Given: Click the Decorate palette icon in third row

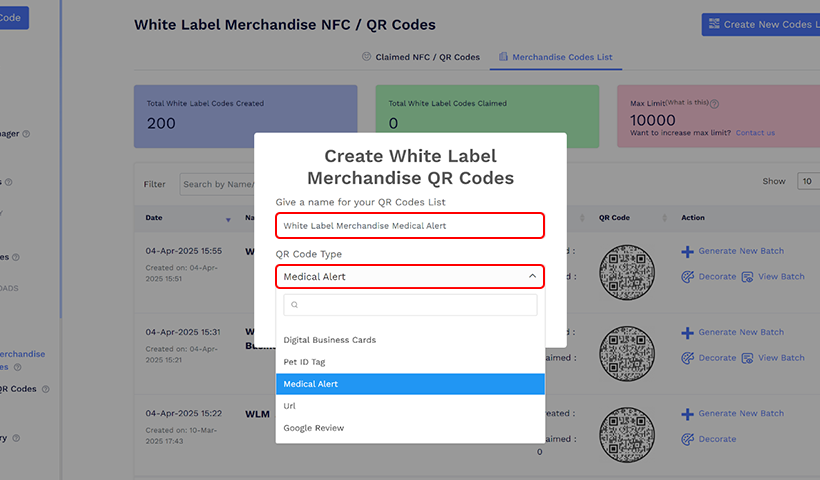Looking at the screenshot, I should tap(687, 439).
